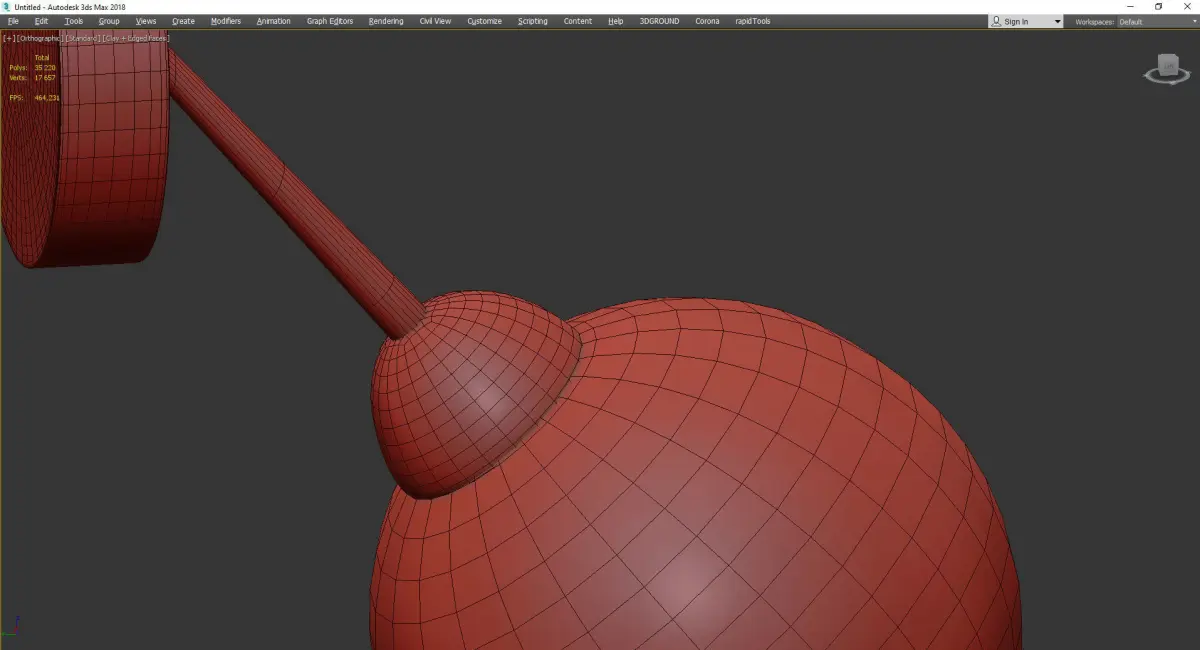Click the FPS statistic readout
This screenshot has height=650, width=1200.
click(x=35, y=98)
